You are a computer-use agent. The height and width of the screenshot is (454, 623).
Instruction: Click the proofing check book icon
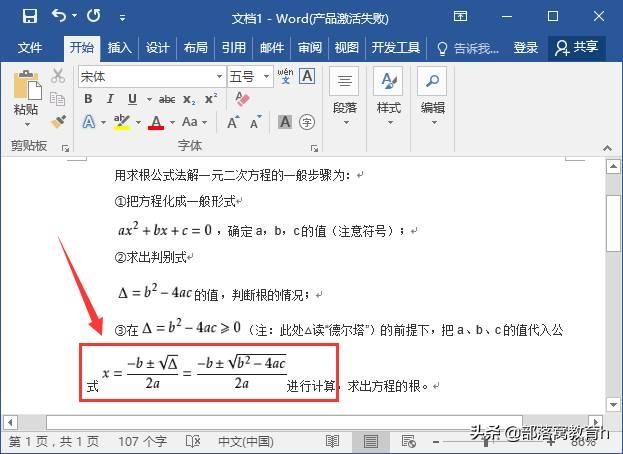coord(193,441)
